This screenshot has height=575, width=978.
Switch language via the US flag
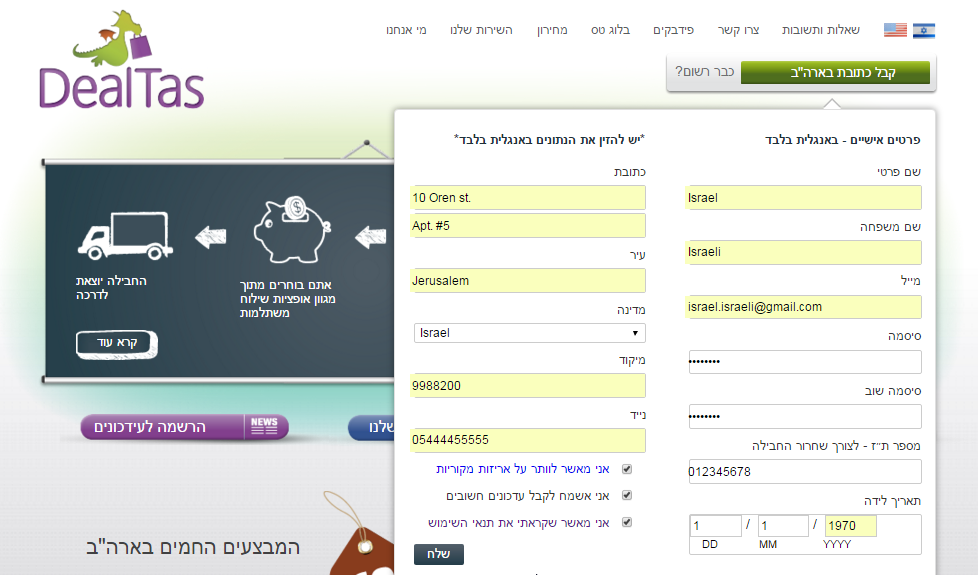895,30
